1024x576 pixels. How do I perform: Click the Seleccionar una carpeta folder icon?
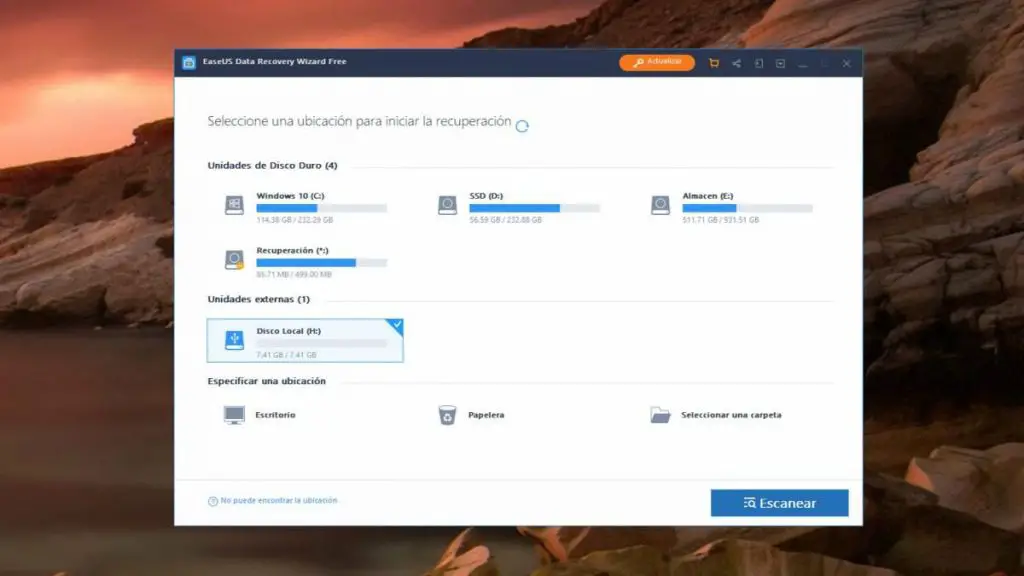(660, 415)
